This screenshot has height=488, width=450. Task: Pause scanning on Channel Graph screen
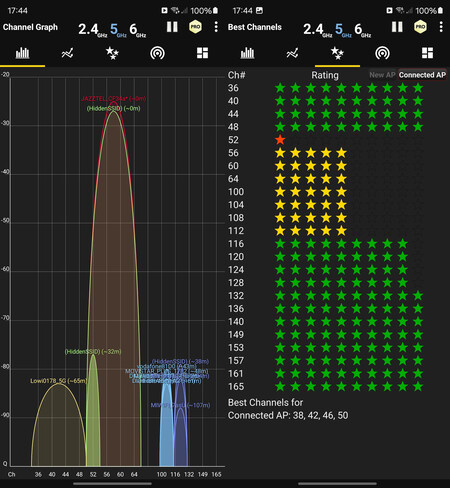click(172, 27)
